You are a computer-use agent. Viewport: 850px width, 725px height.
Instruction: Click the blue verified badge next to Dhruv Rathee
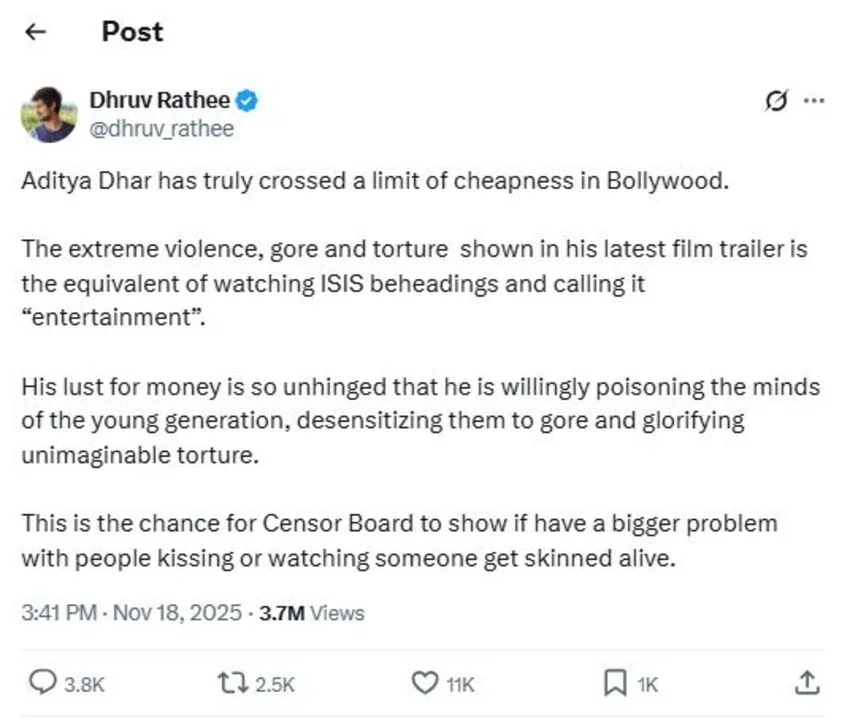[x=247, y=100]
